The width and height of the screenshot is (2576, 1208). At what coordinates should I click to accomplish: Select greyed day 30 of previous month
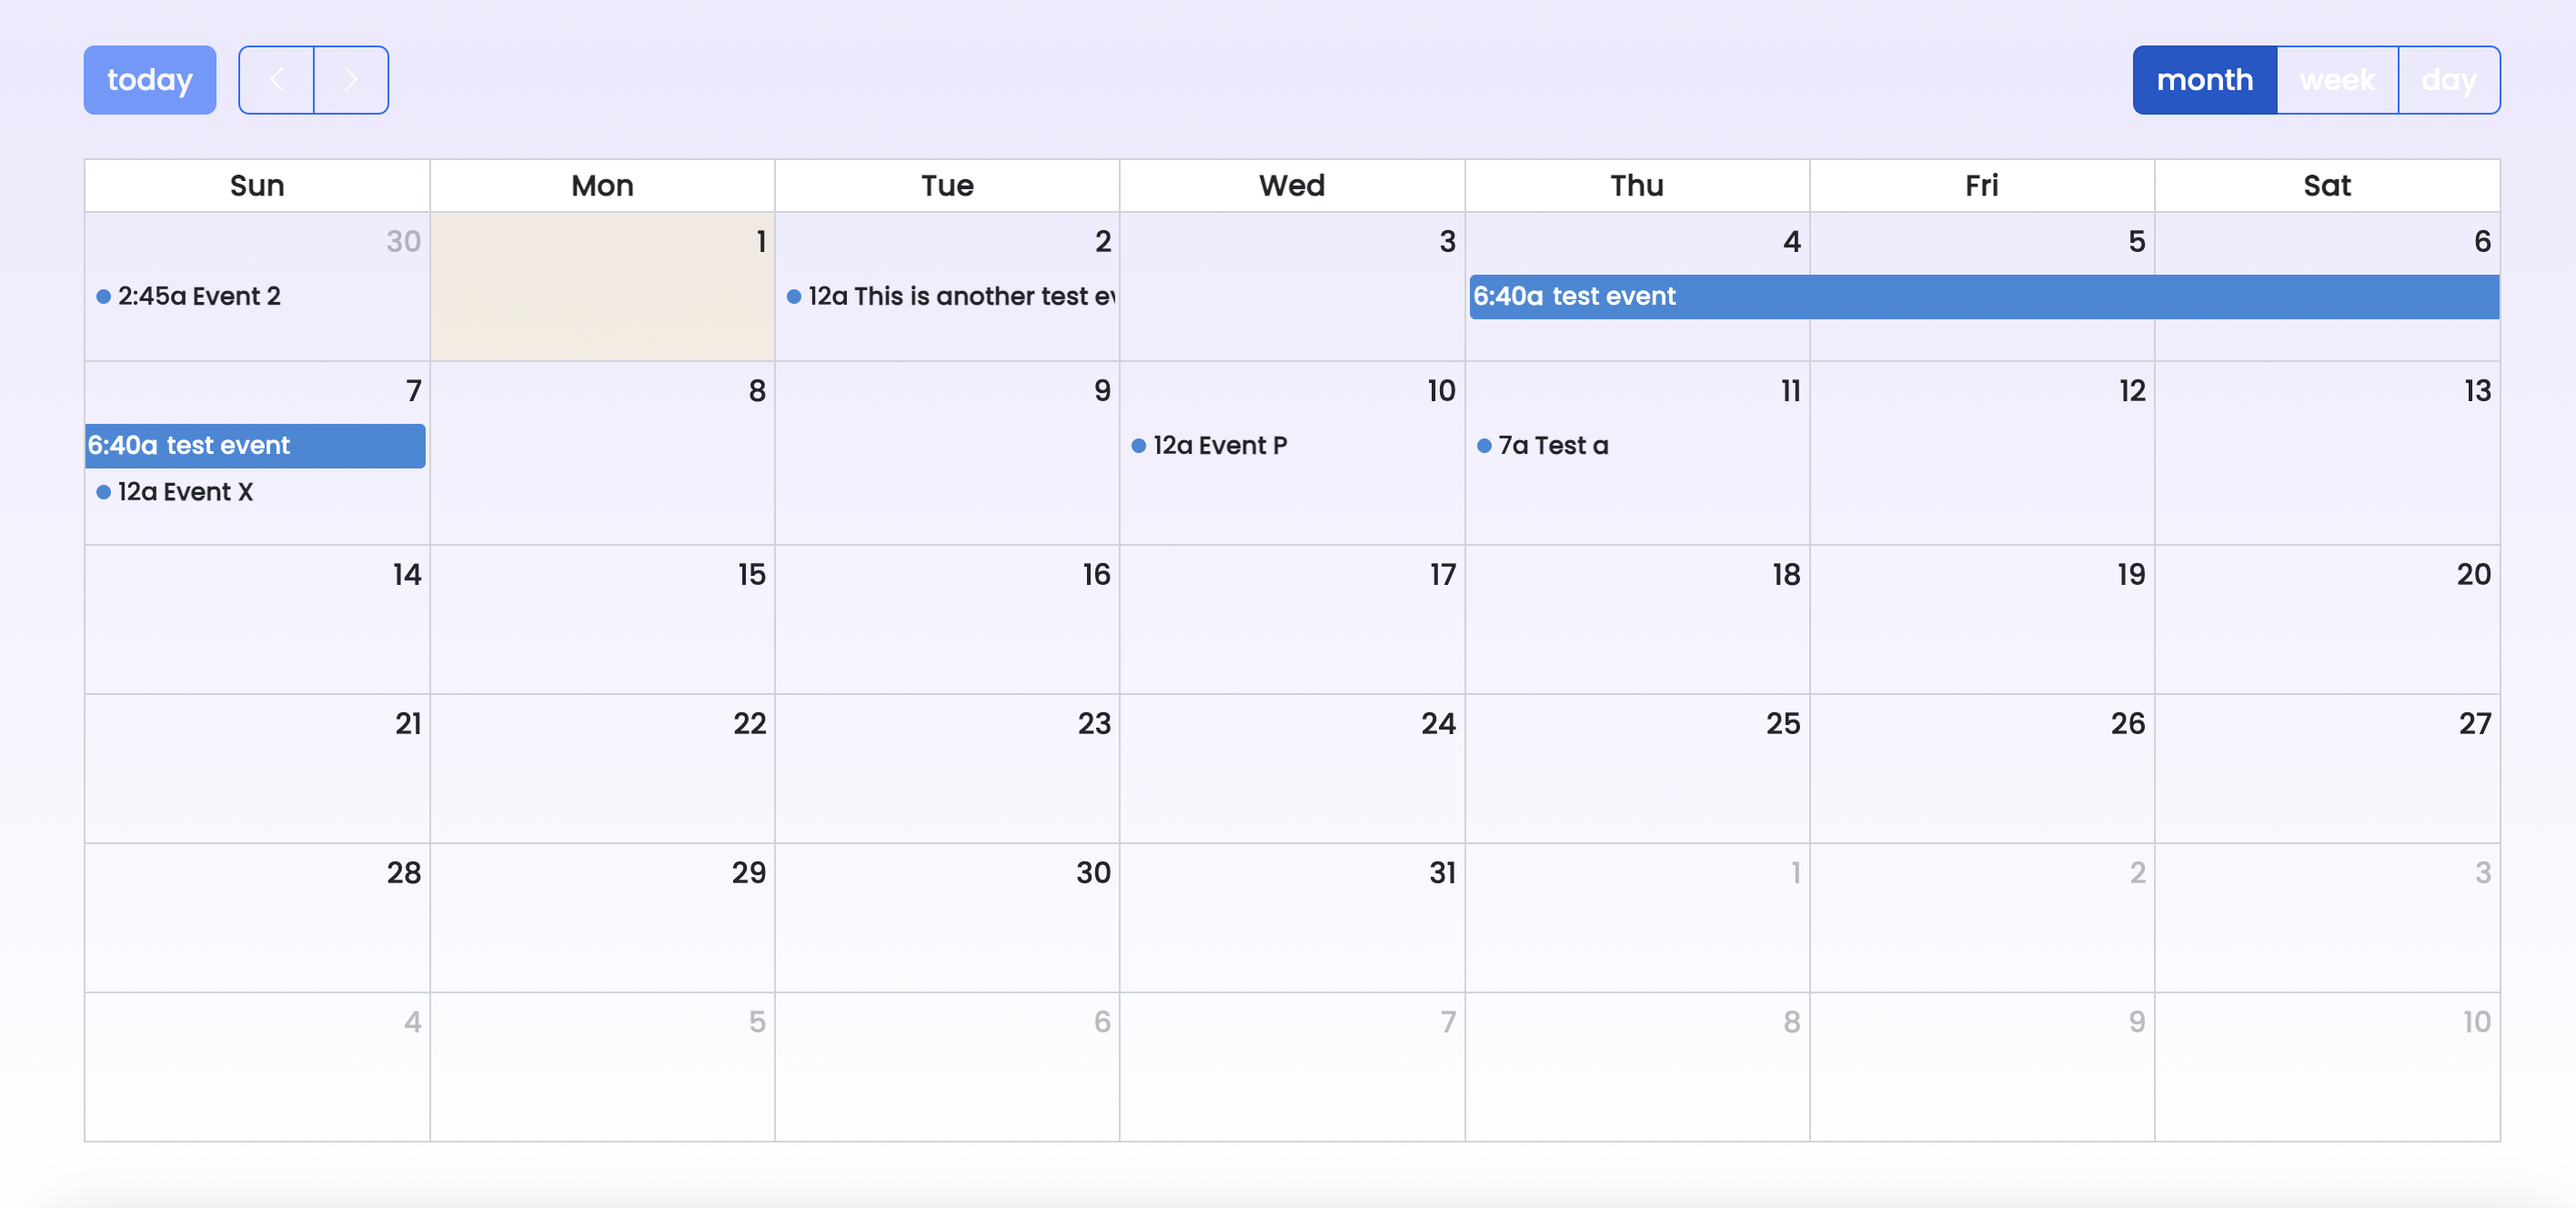(403, 242)
